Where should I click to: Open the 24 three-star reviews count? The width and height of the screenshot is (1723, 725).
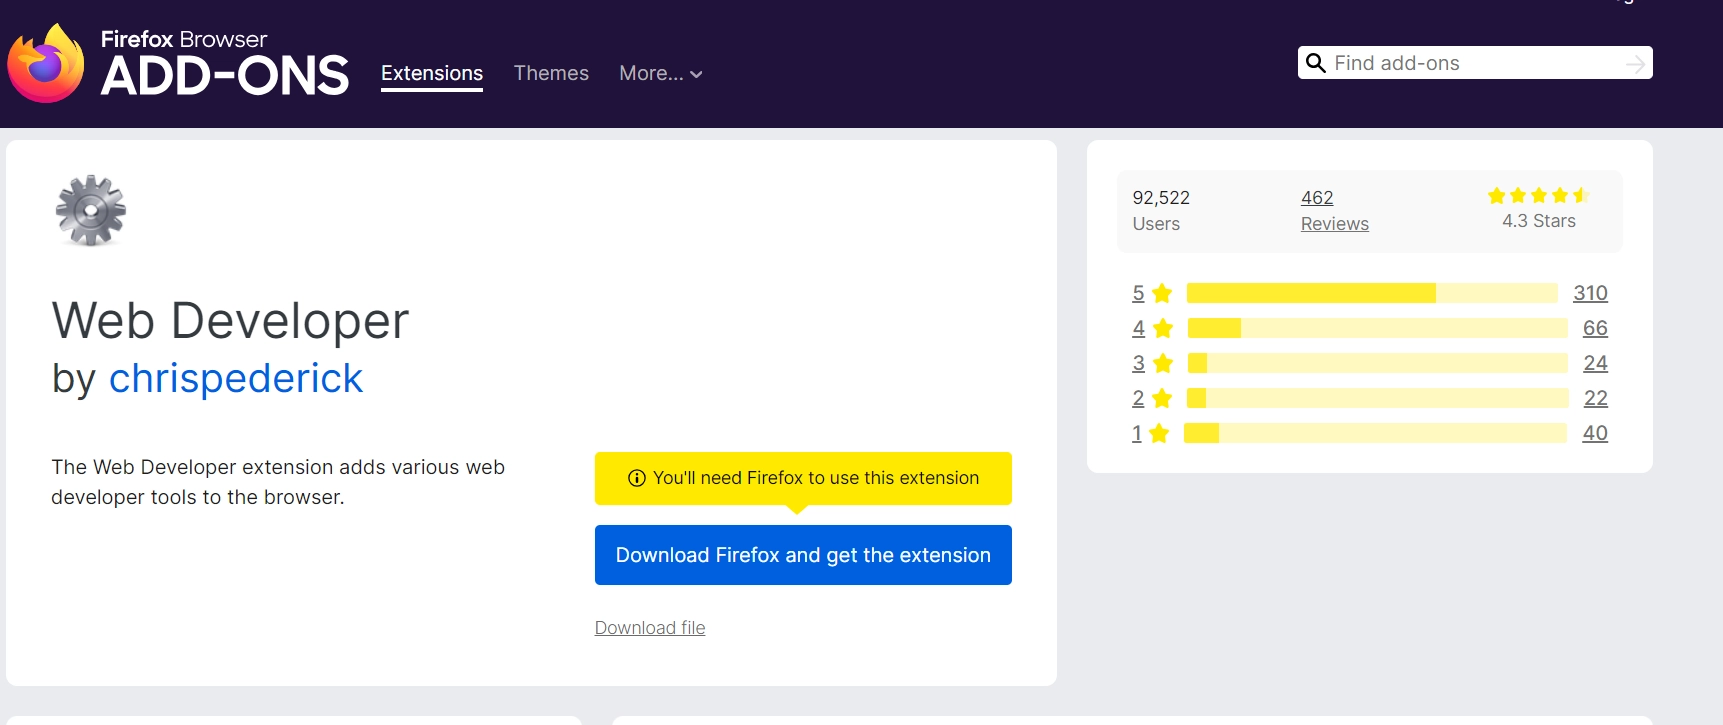pos(1595,363)
